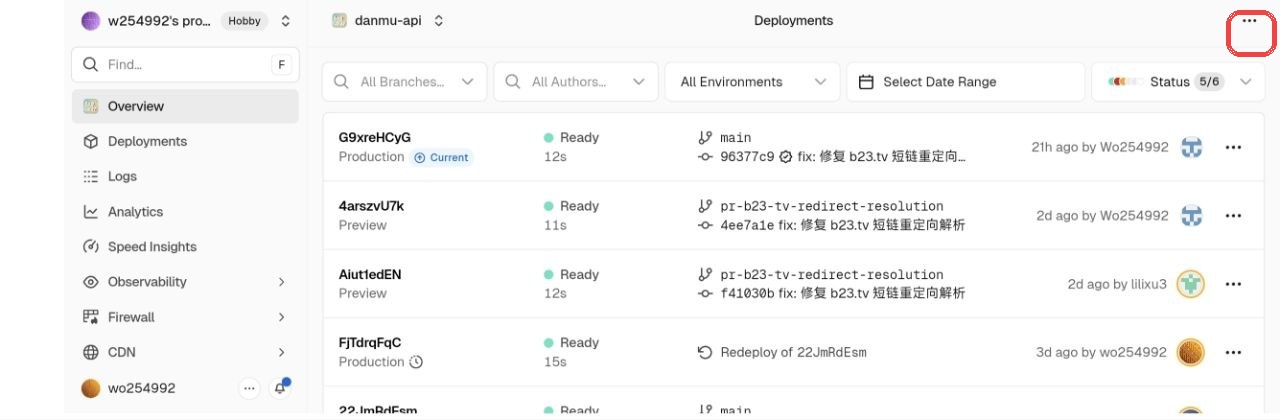Focus the Find search field
Viewport: 1280px width, 420px height.
[185, 64]
